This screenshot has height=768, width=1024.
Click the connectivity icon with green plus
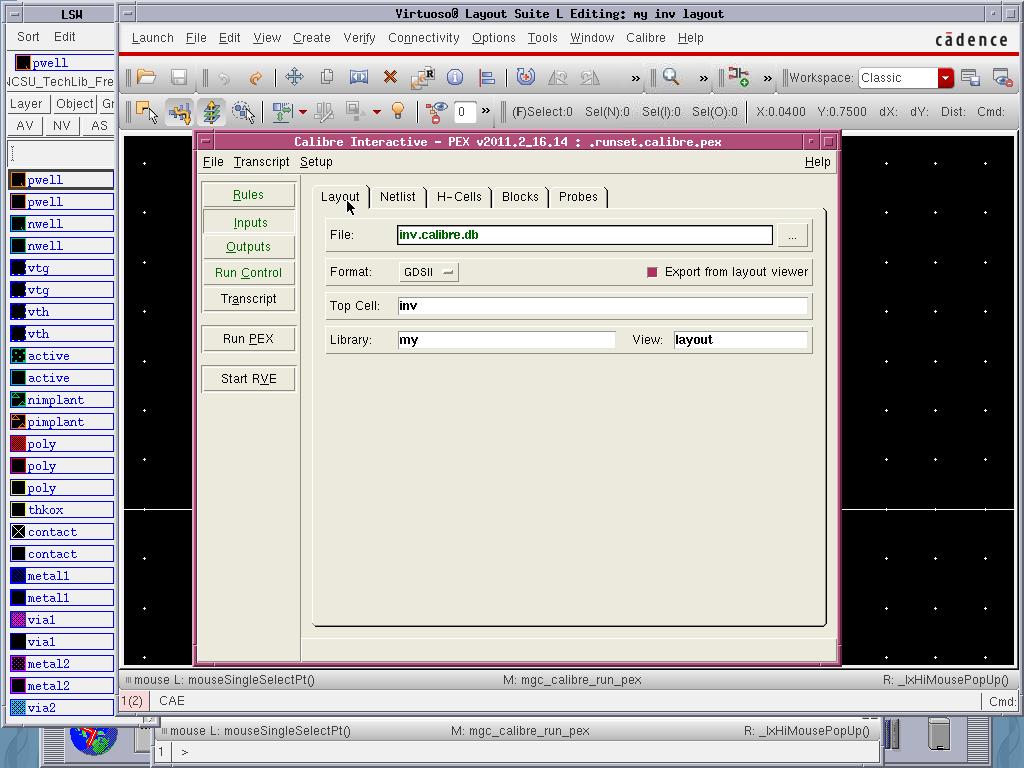pos(738,77)
